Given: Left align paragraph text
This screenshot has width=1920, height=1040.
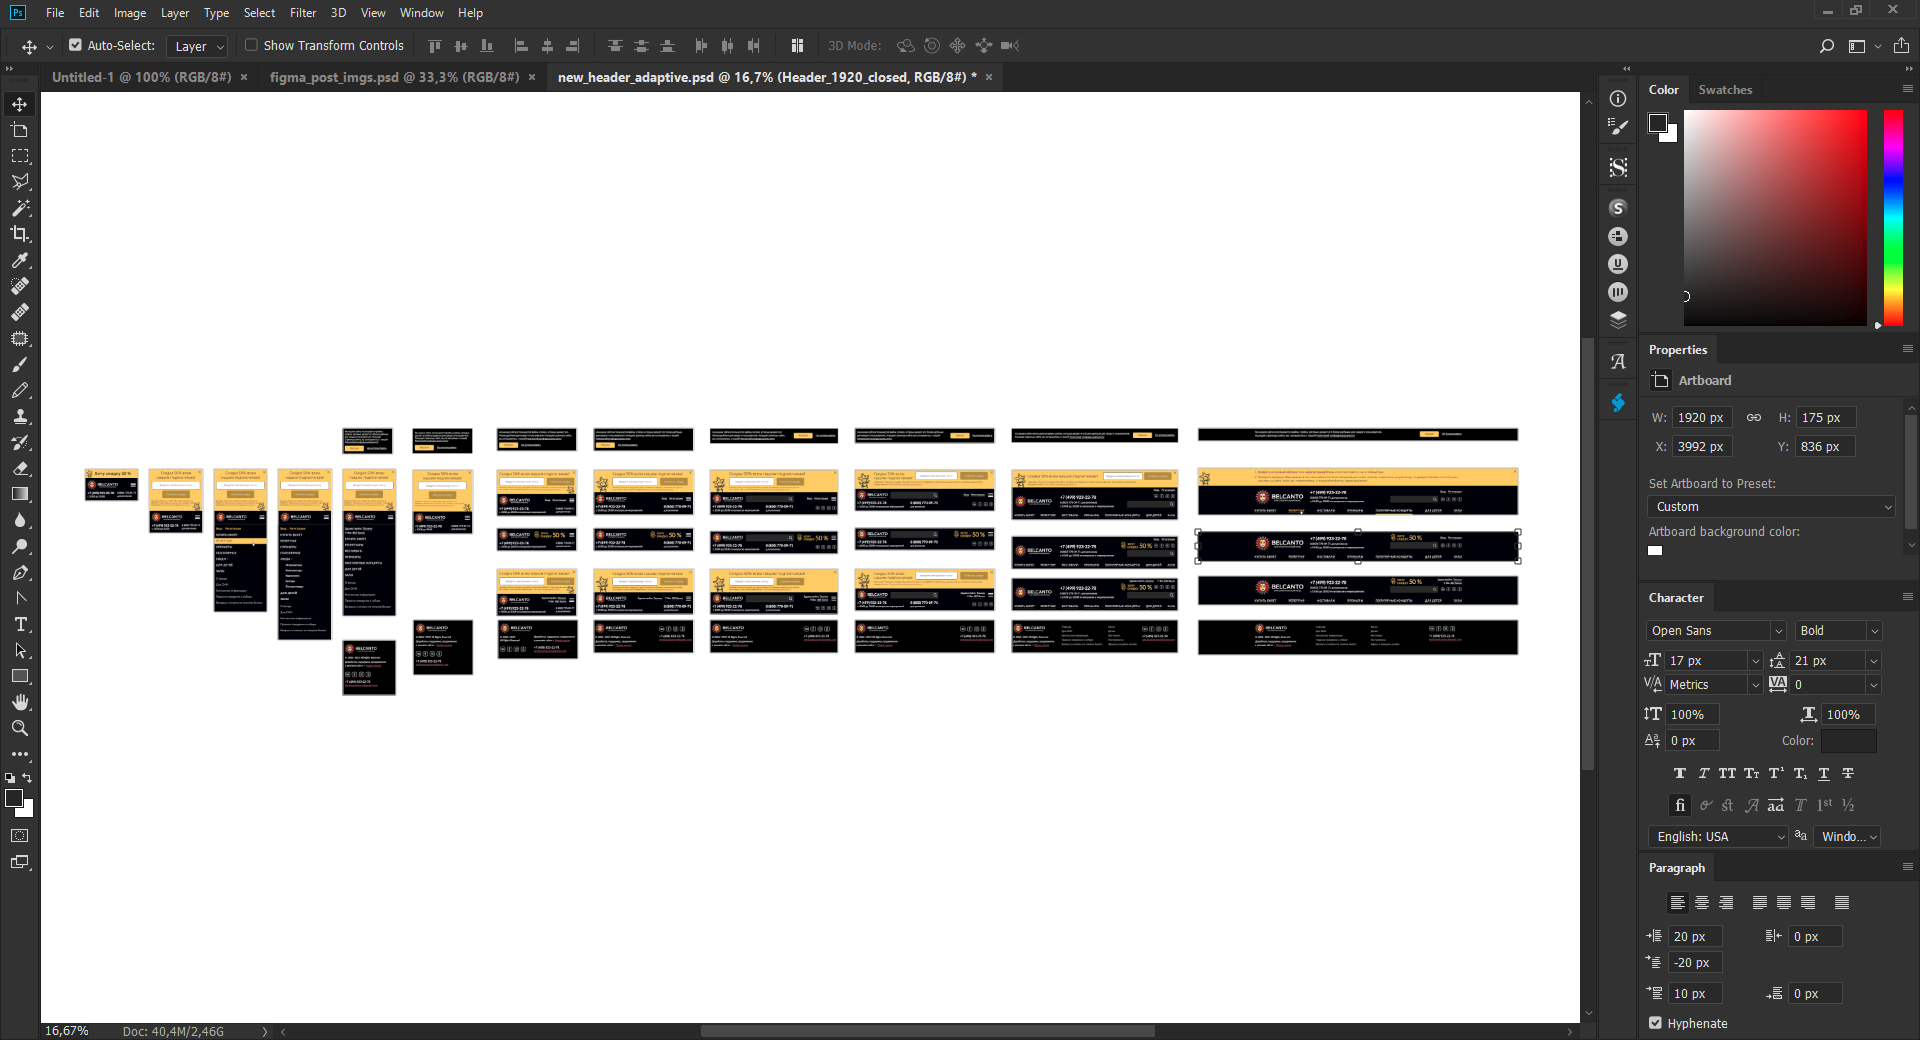Looking at the screenshot, I should [x=1678, y=902].
